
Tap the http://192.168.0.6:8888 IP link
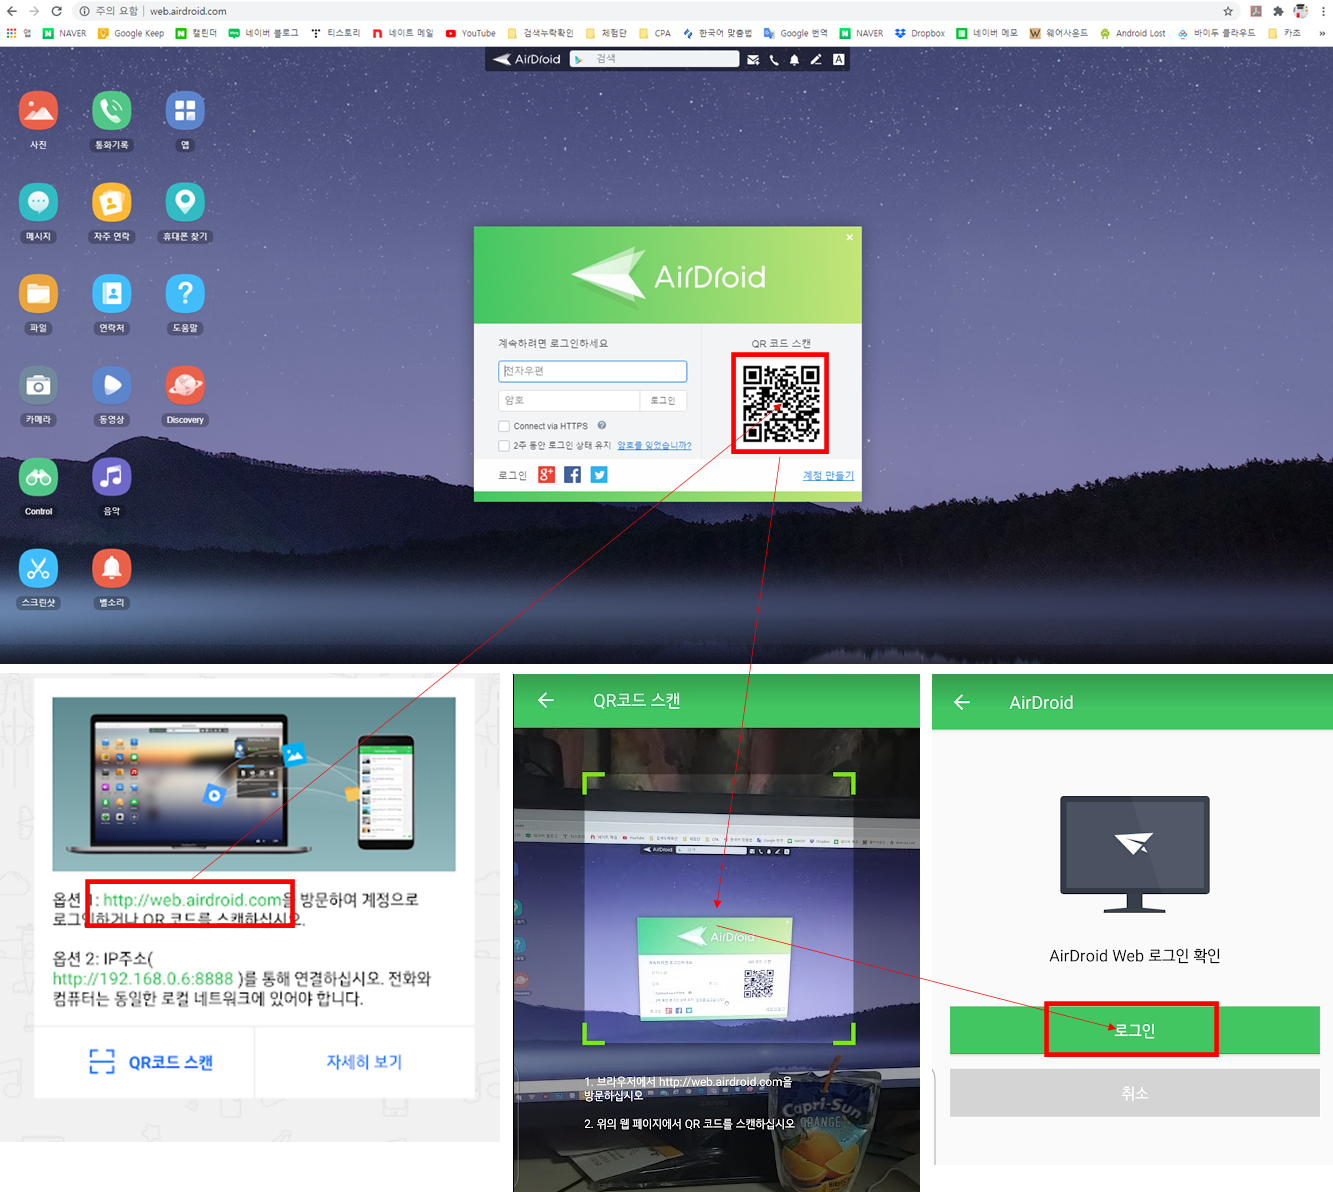(143, 979)
